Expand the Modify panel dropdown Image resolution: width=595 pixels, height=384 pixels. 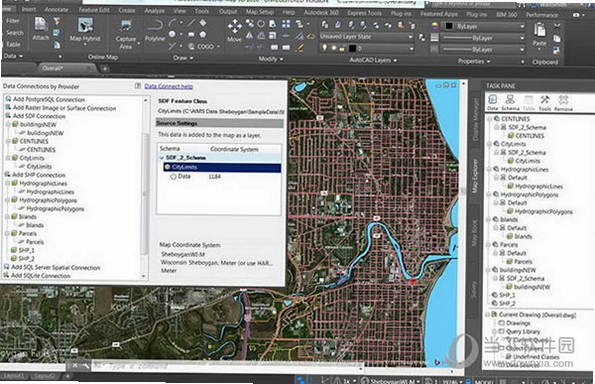coord(271,59)
